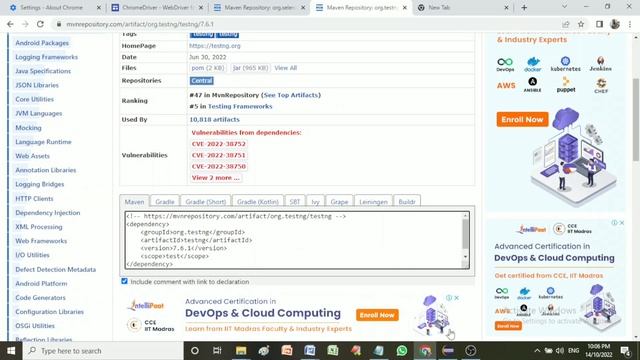
Task: Open Testing Frameworks ranking link
Action: (x=240, y=107)
